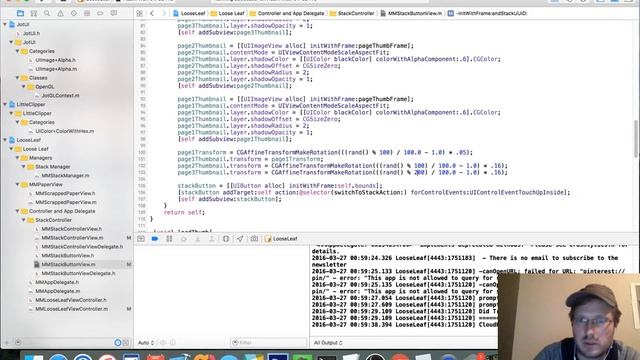Click the add button in navigator footer

(7, 343)
